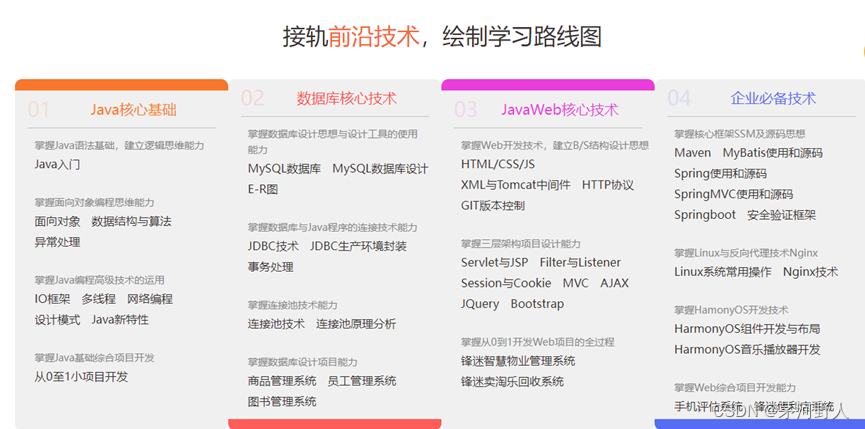Click the 'Java新特性' topic

click(x=120, y=320)
